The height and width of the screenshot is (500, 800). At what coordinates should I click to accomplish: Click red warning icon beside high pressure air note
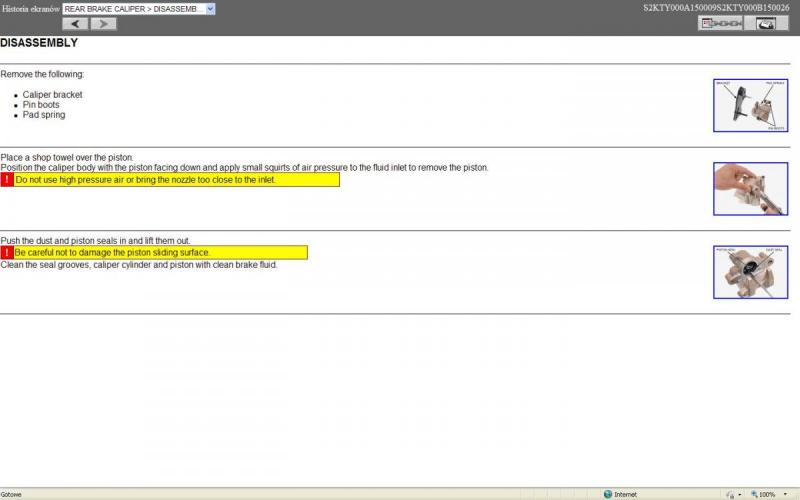tap(7, 180)
